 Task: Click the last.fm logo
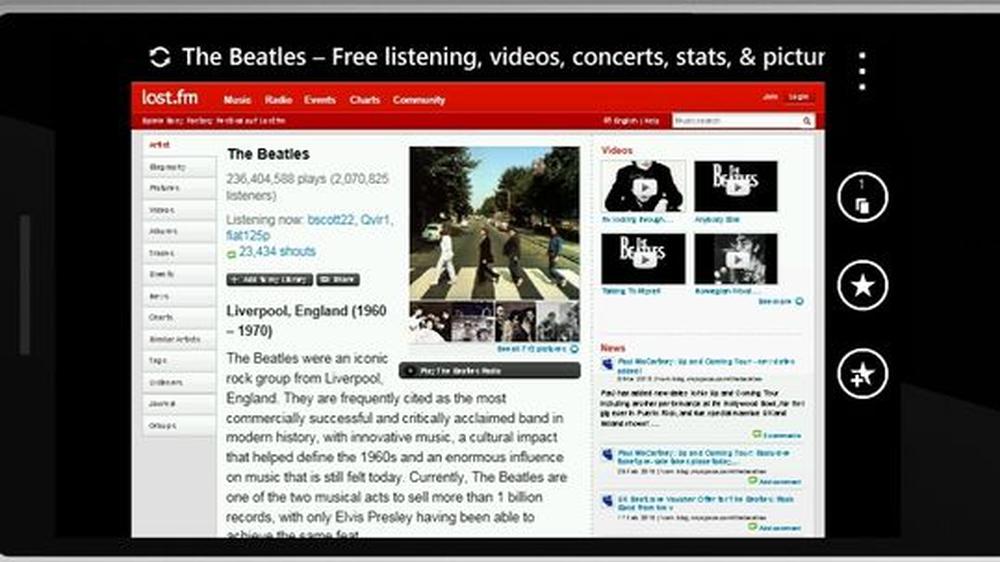(170, 98)
